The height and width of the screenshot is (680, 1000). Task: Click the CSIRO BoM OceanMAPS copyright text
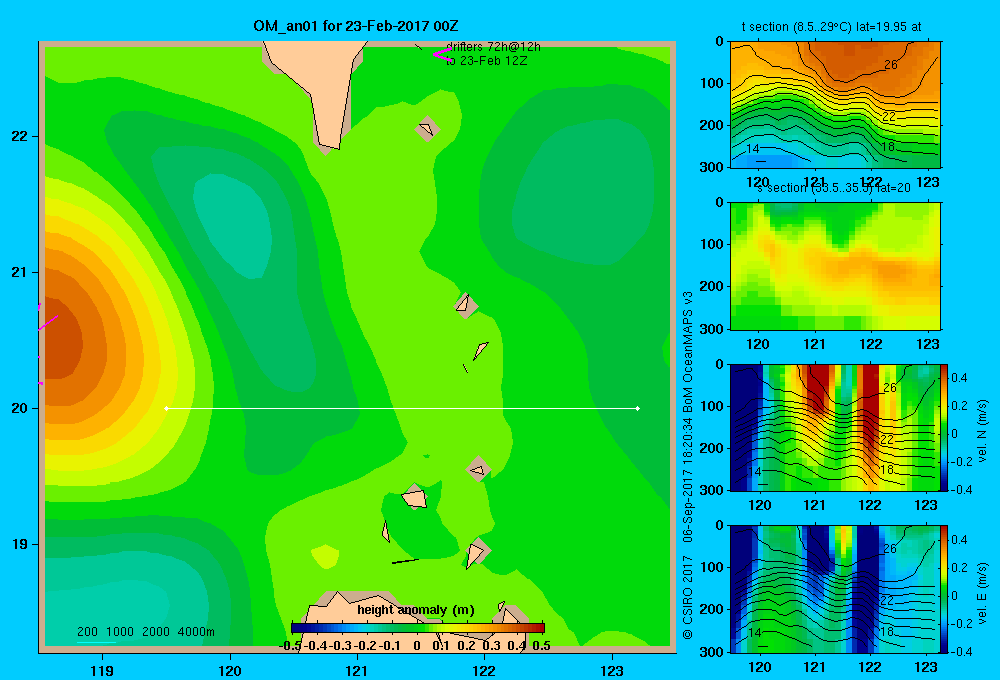(x=688, y=465)
